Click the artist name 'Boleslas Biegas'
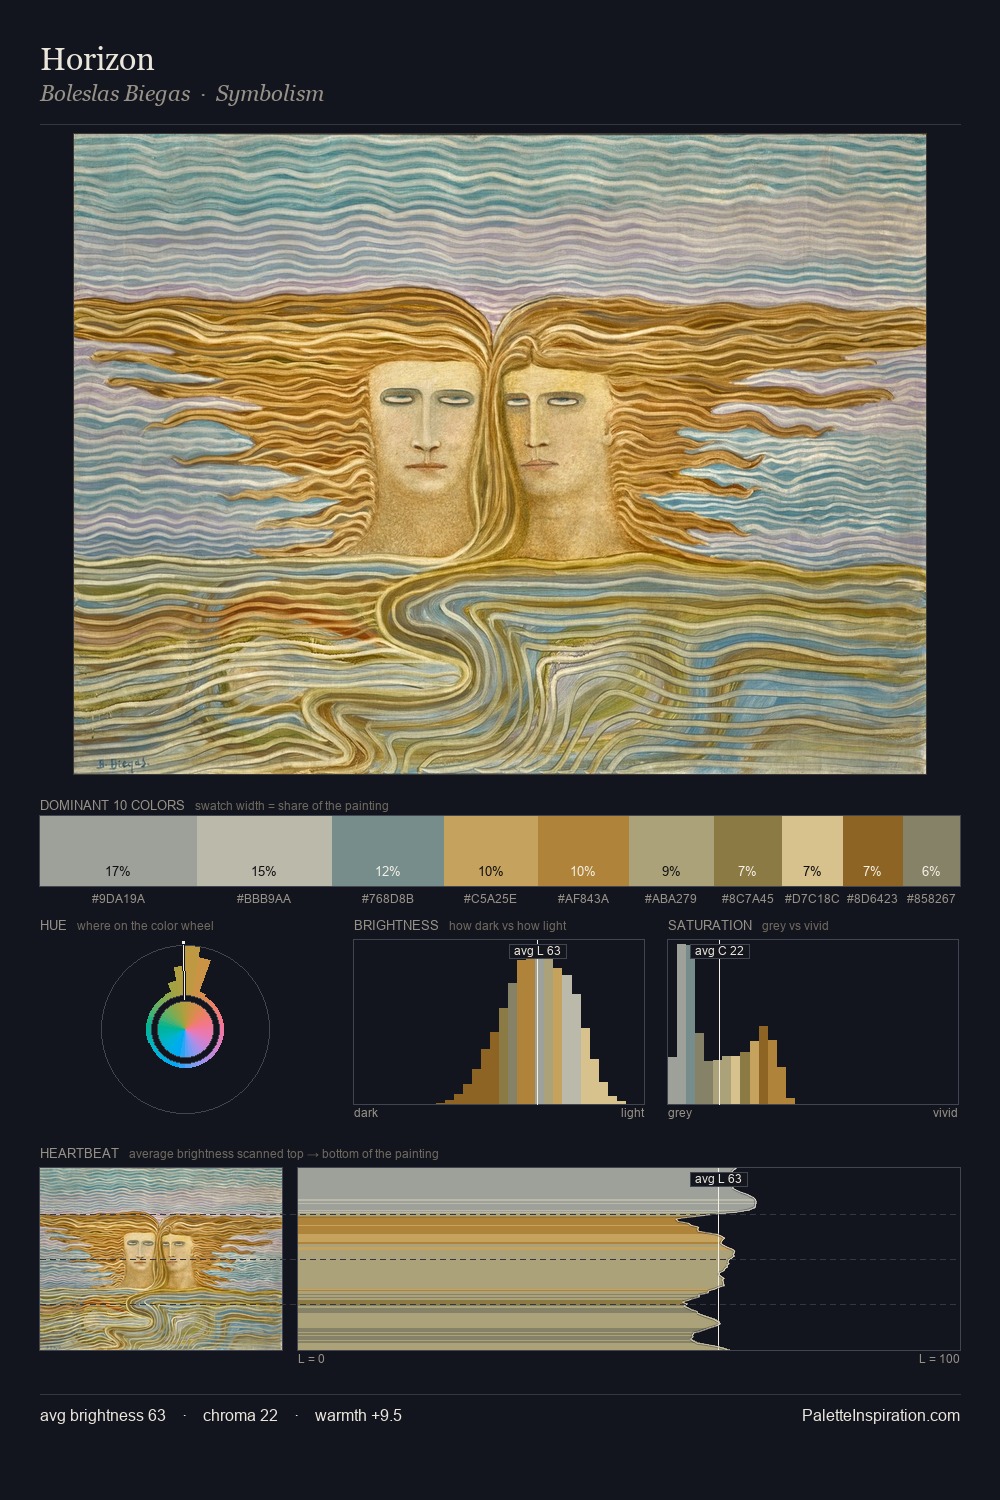Image resolution: width=1000 pixels, height=1500 pixels. (x=115, y=94)
